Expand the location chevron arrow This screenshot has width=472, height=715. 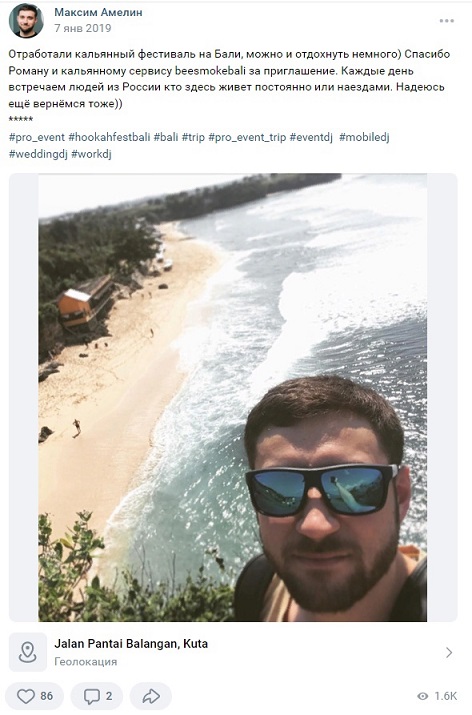(449, 653)
